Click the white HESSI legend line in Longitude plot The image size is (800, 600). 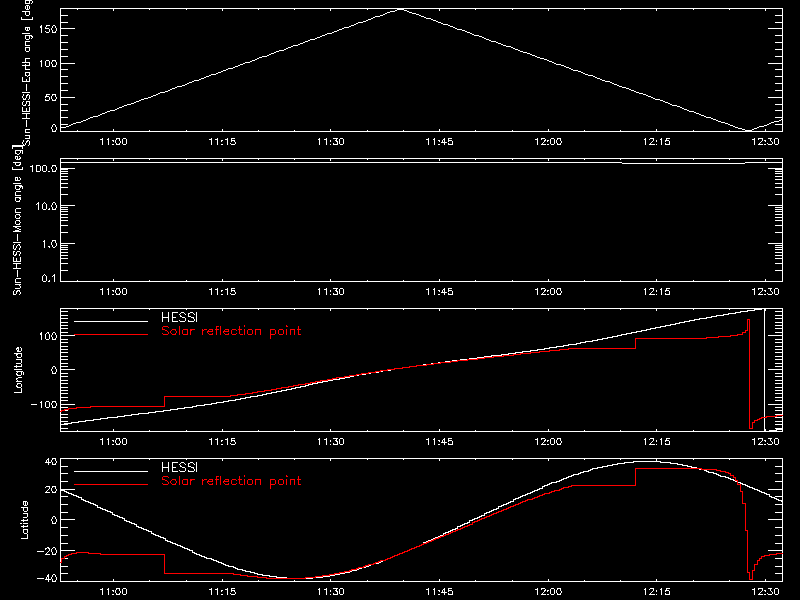click(x=111, y=321)
